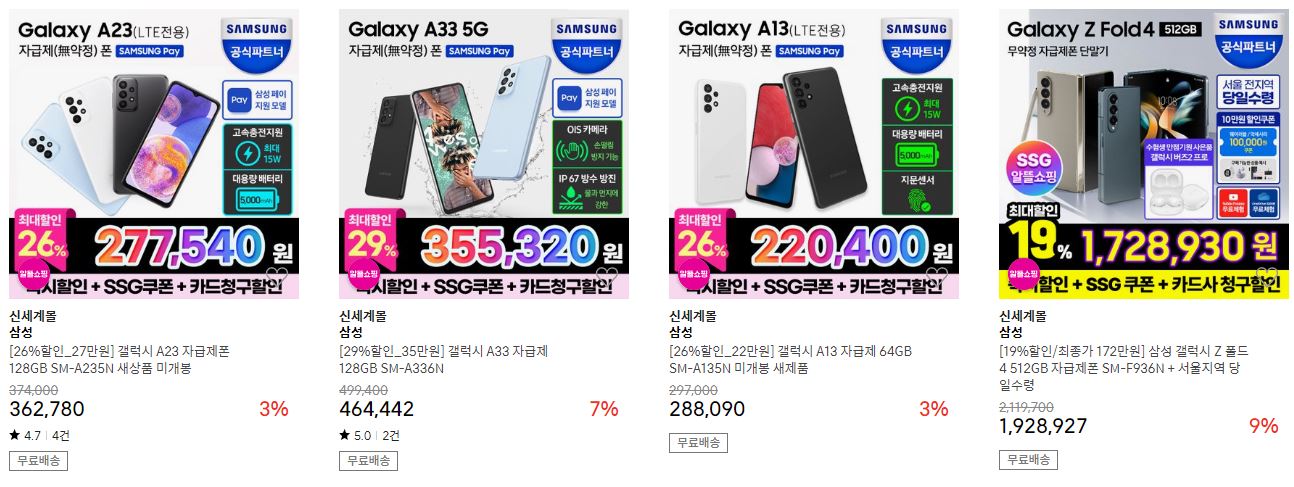Click the star rating 5.0 for Galaxy A33

(x=355, y=436)
